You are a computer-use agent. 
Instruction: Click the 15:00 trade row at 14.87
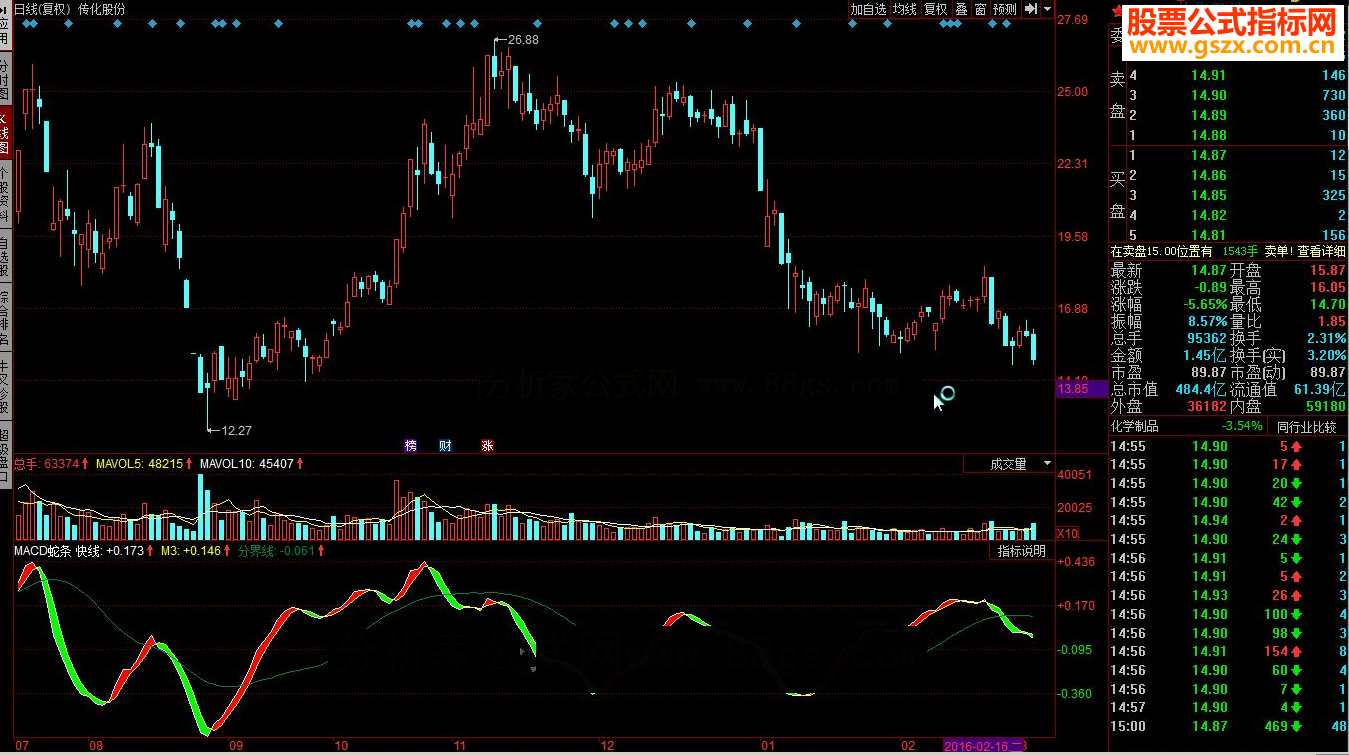pyautogui.click(x=1229, y=726)
